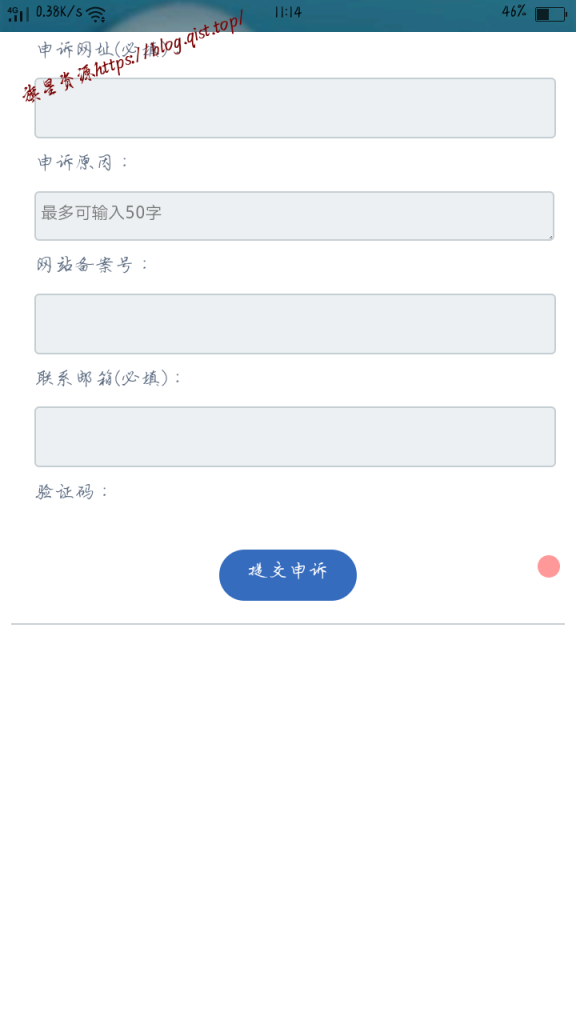This screenshot has width=576, height=1024.
Task: Click the horizontal divider below the submit button
Action: click(288, 623)
